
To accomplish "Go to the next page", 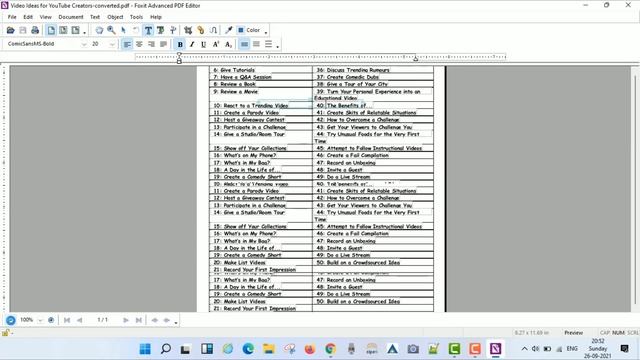I will [126, 320].
